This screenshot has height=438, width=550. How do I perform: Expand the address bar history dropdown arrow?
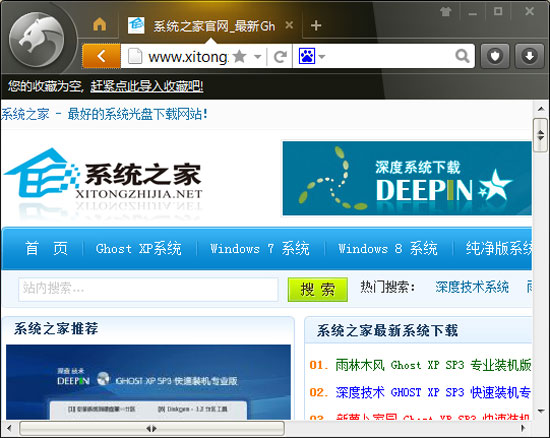(258, 56)
